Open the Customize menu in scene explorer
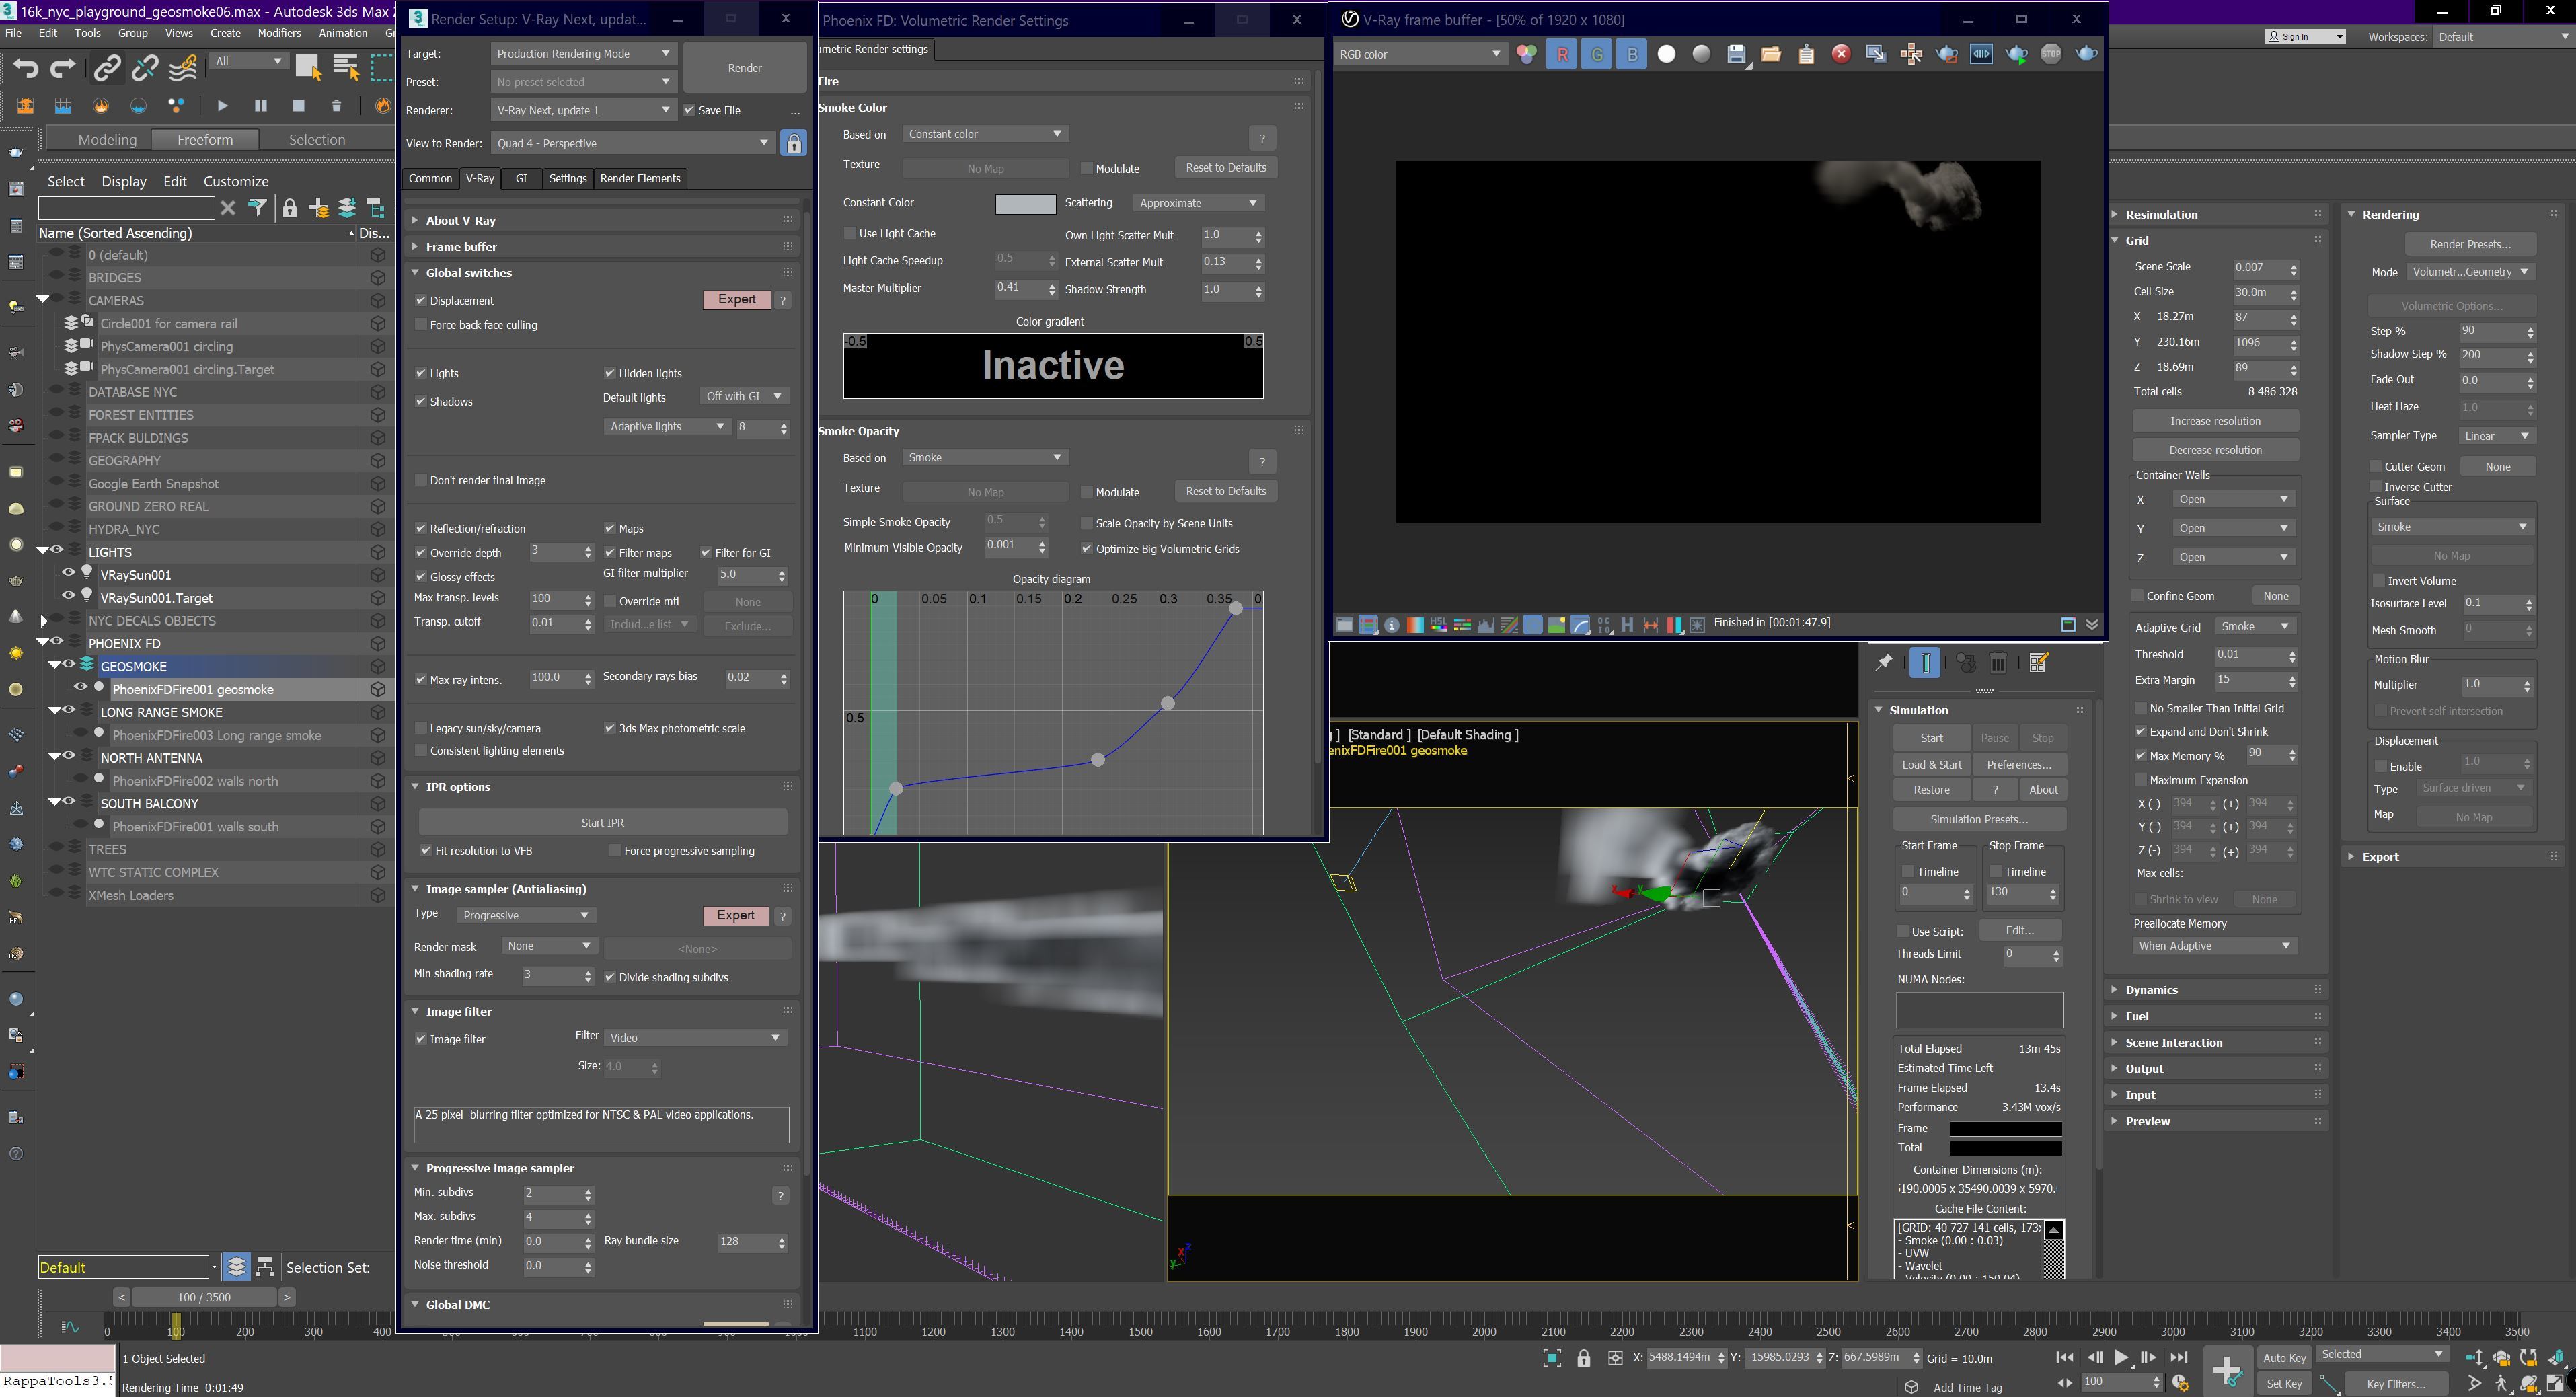 coord(236,181)
